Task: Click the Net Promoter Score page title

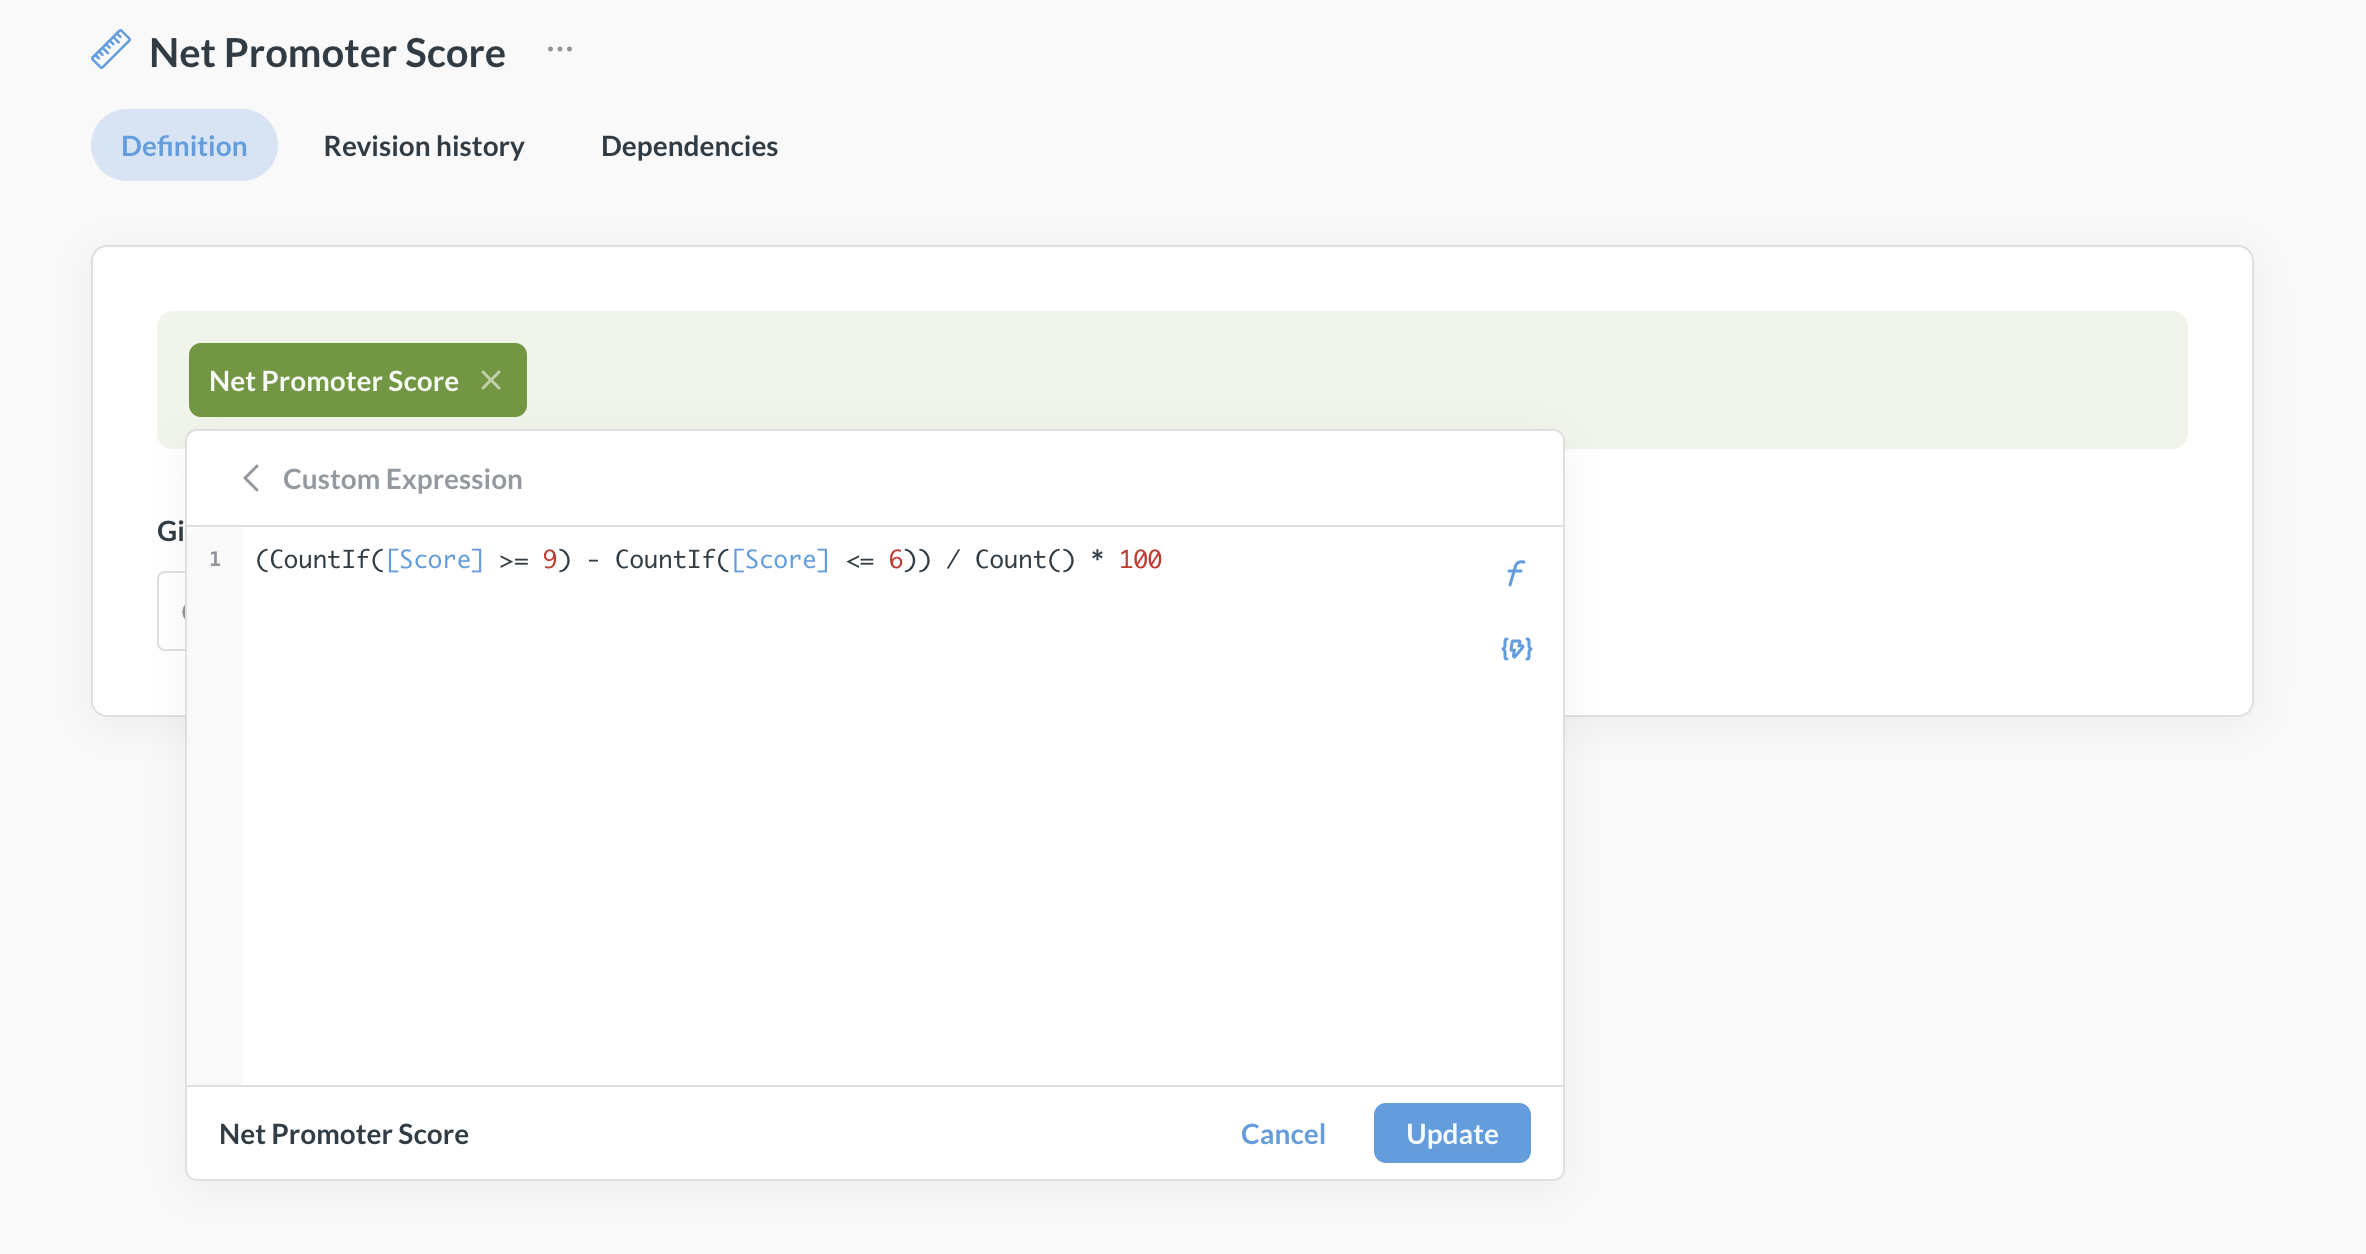Action: (327, 52)
